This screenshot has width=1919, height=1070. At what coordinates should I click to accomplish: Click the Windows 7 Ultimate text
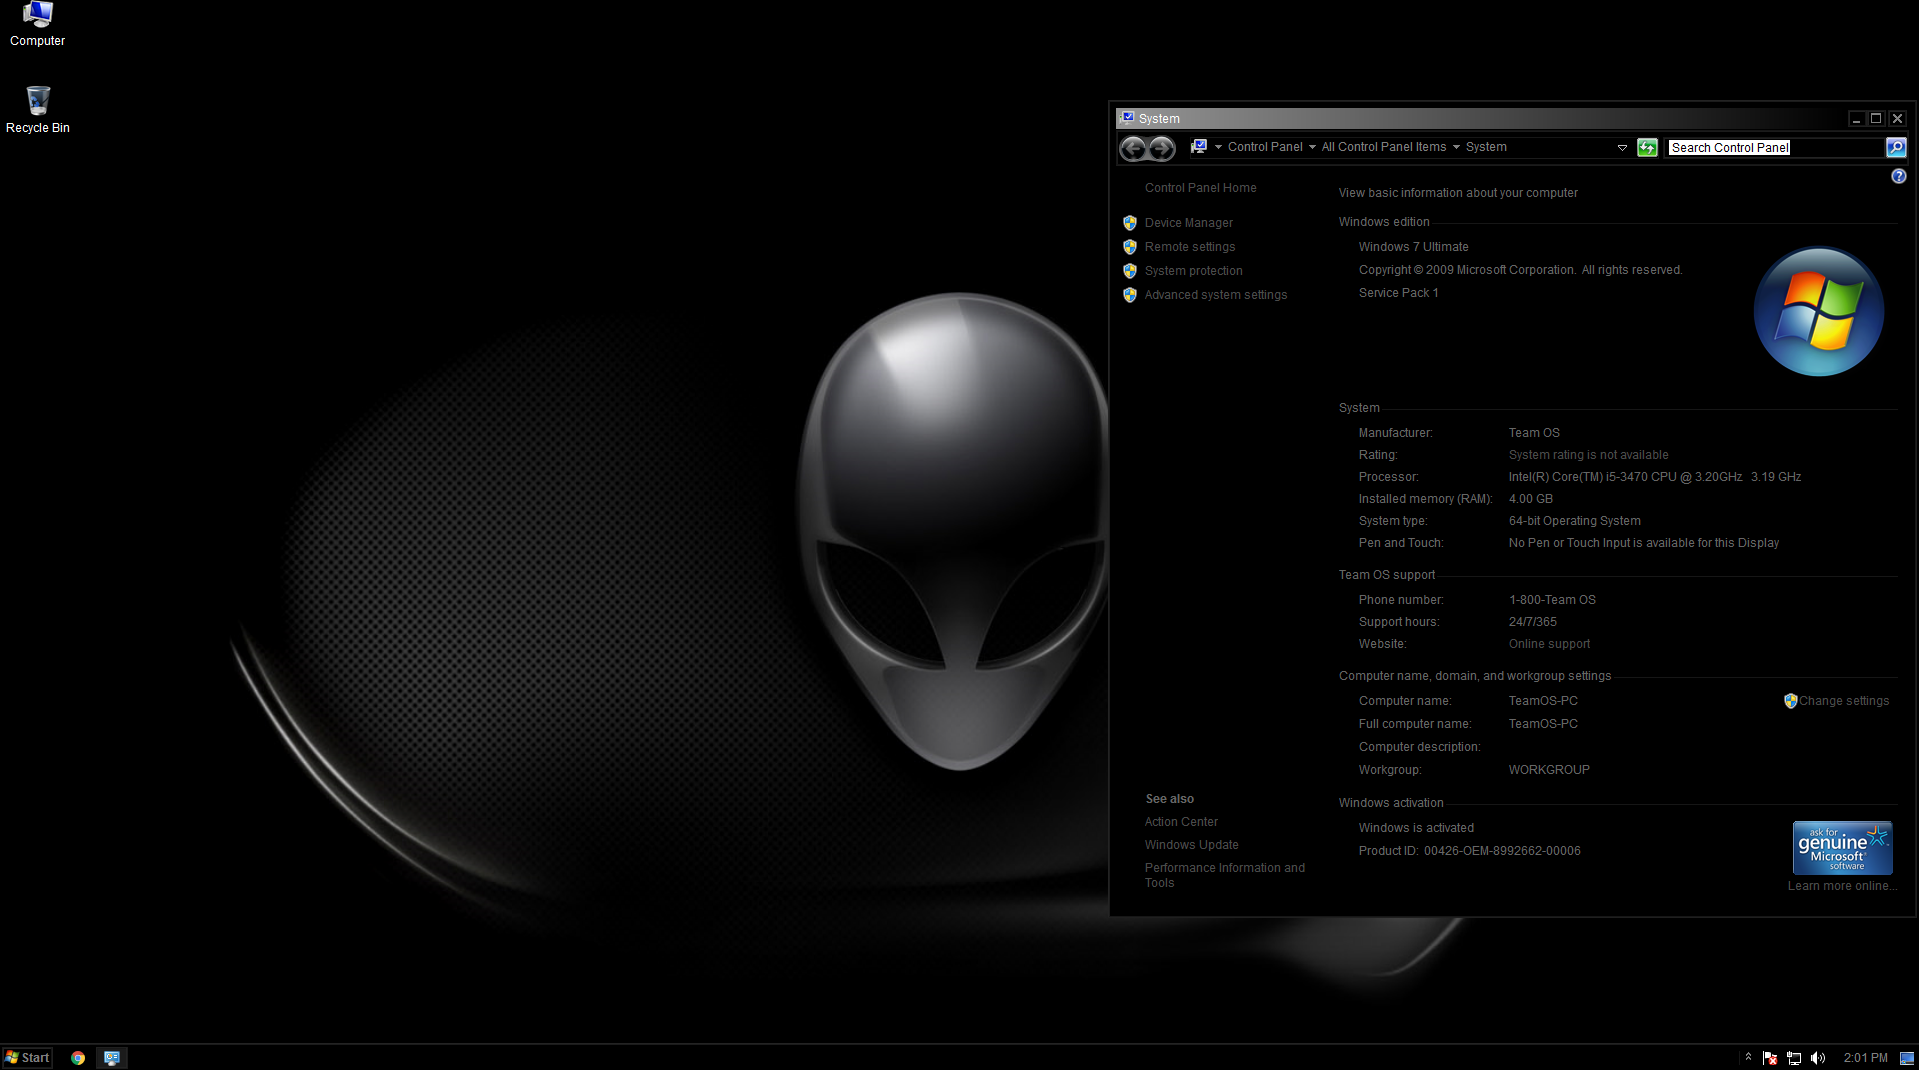1413,247
